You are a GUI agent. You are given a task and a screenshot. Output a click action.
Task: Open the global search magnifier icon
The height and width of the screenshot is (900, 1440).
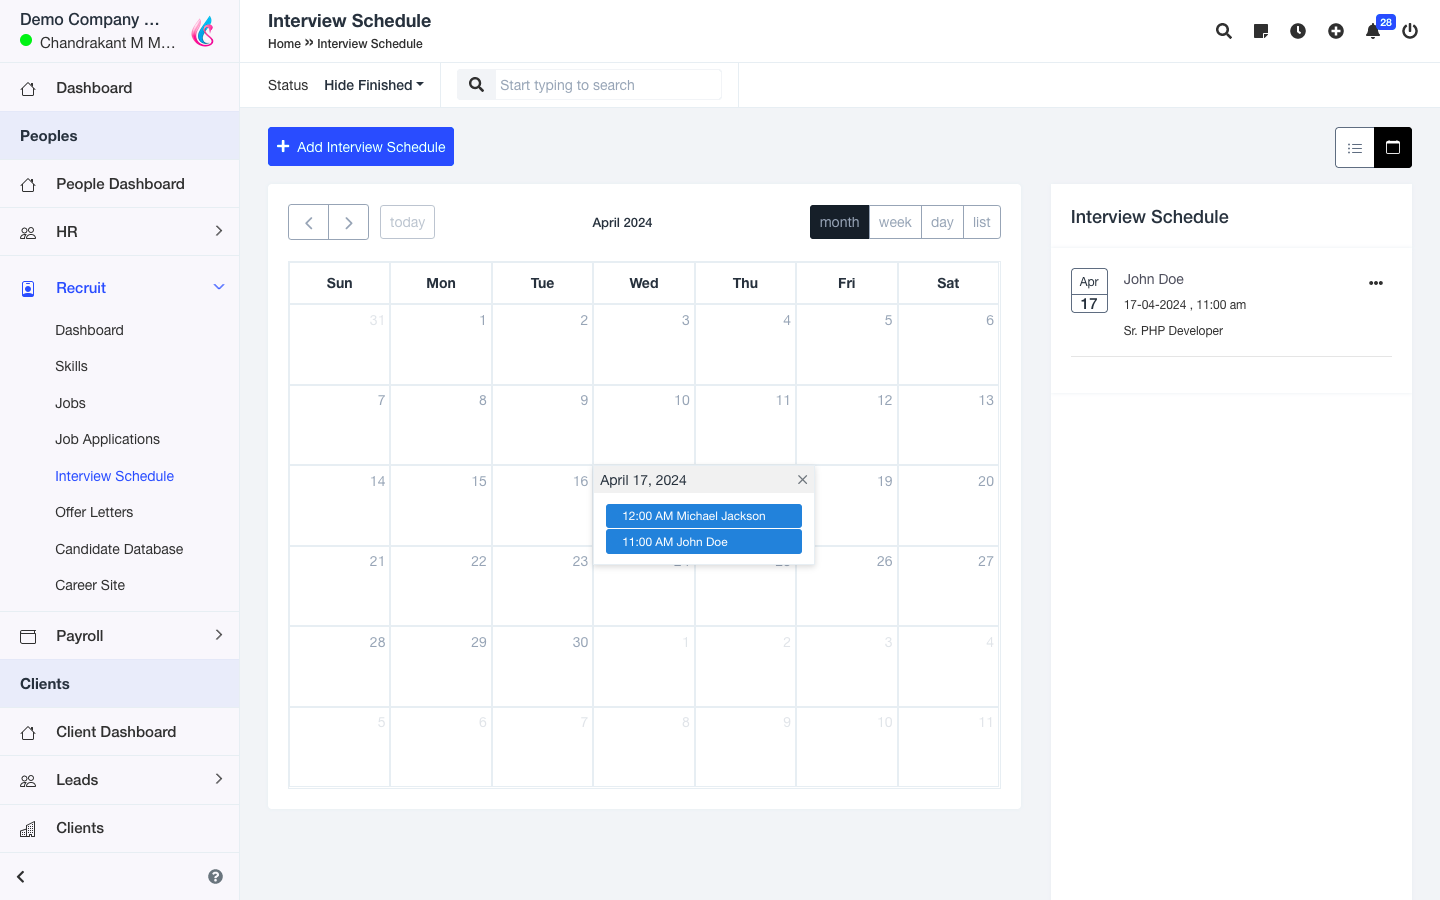[1223, 31]
